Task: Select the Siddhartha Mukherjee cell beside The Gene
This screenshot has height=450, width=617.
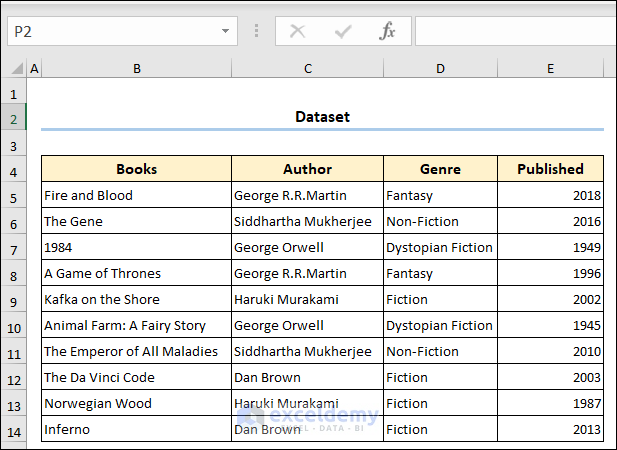Action: tap(307, 221)
